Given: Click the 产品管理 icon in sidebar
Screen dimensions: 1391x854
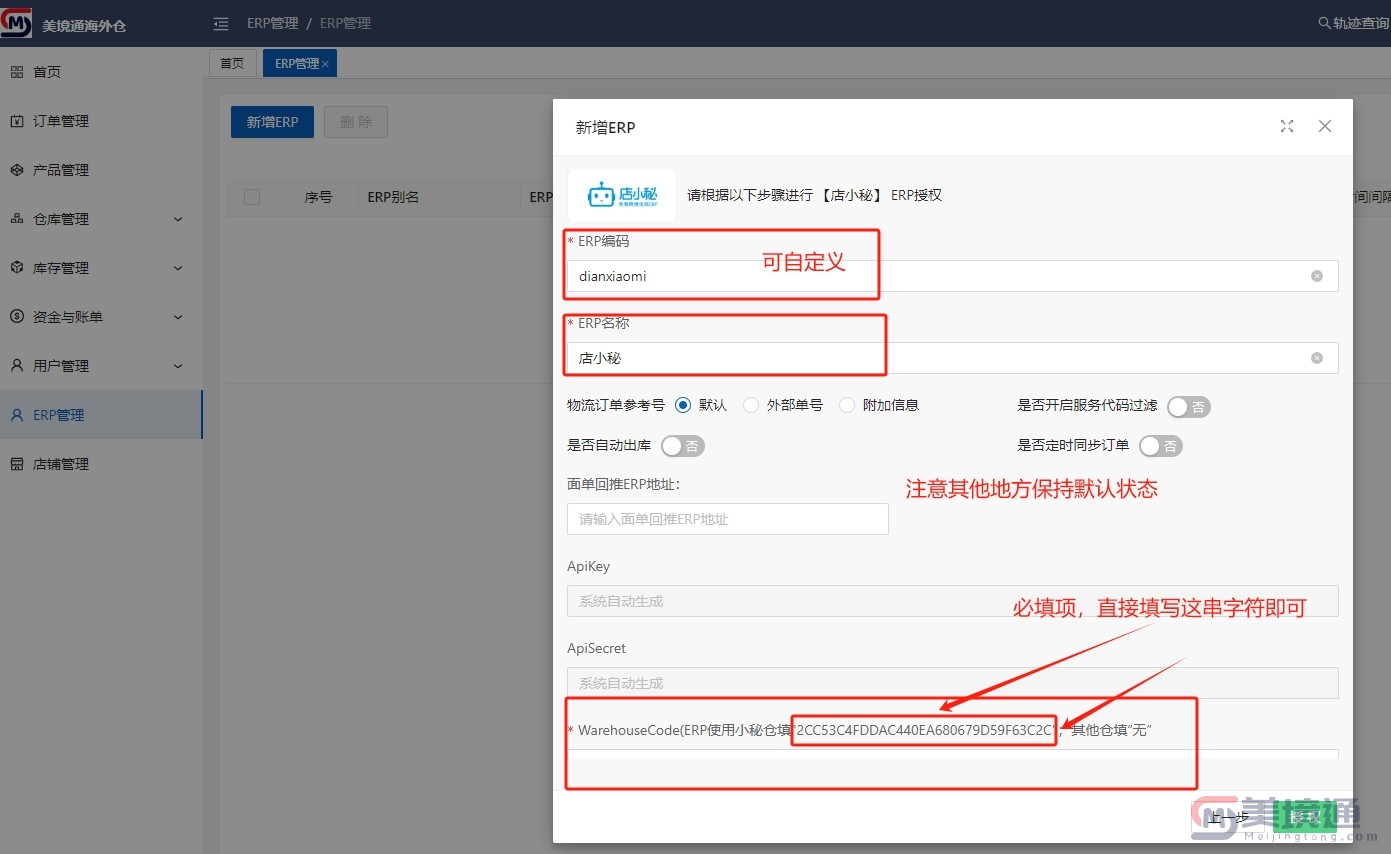Looking at the screenshot, I should (16, 170).
